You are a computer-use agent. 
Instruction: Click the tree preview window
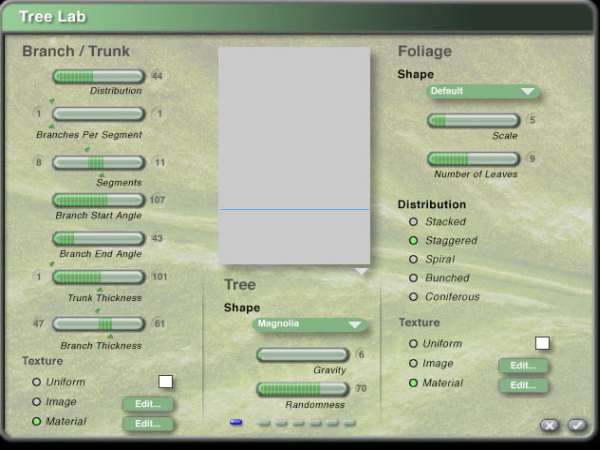pos(294,156)
